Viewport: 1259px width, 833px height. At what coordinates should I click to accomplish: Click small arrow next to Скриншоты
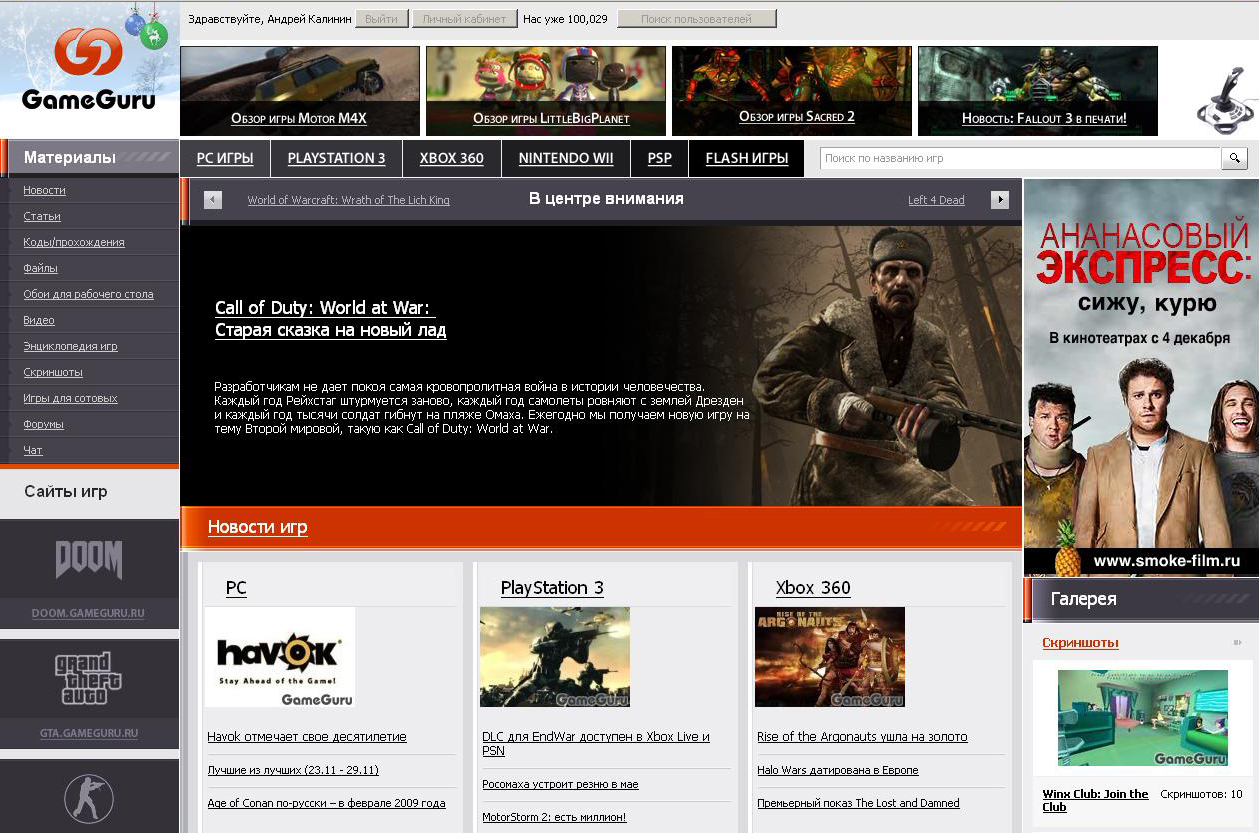tap(1237, 643)
